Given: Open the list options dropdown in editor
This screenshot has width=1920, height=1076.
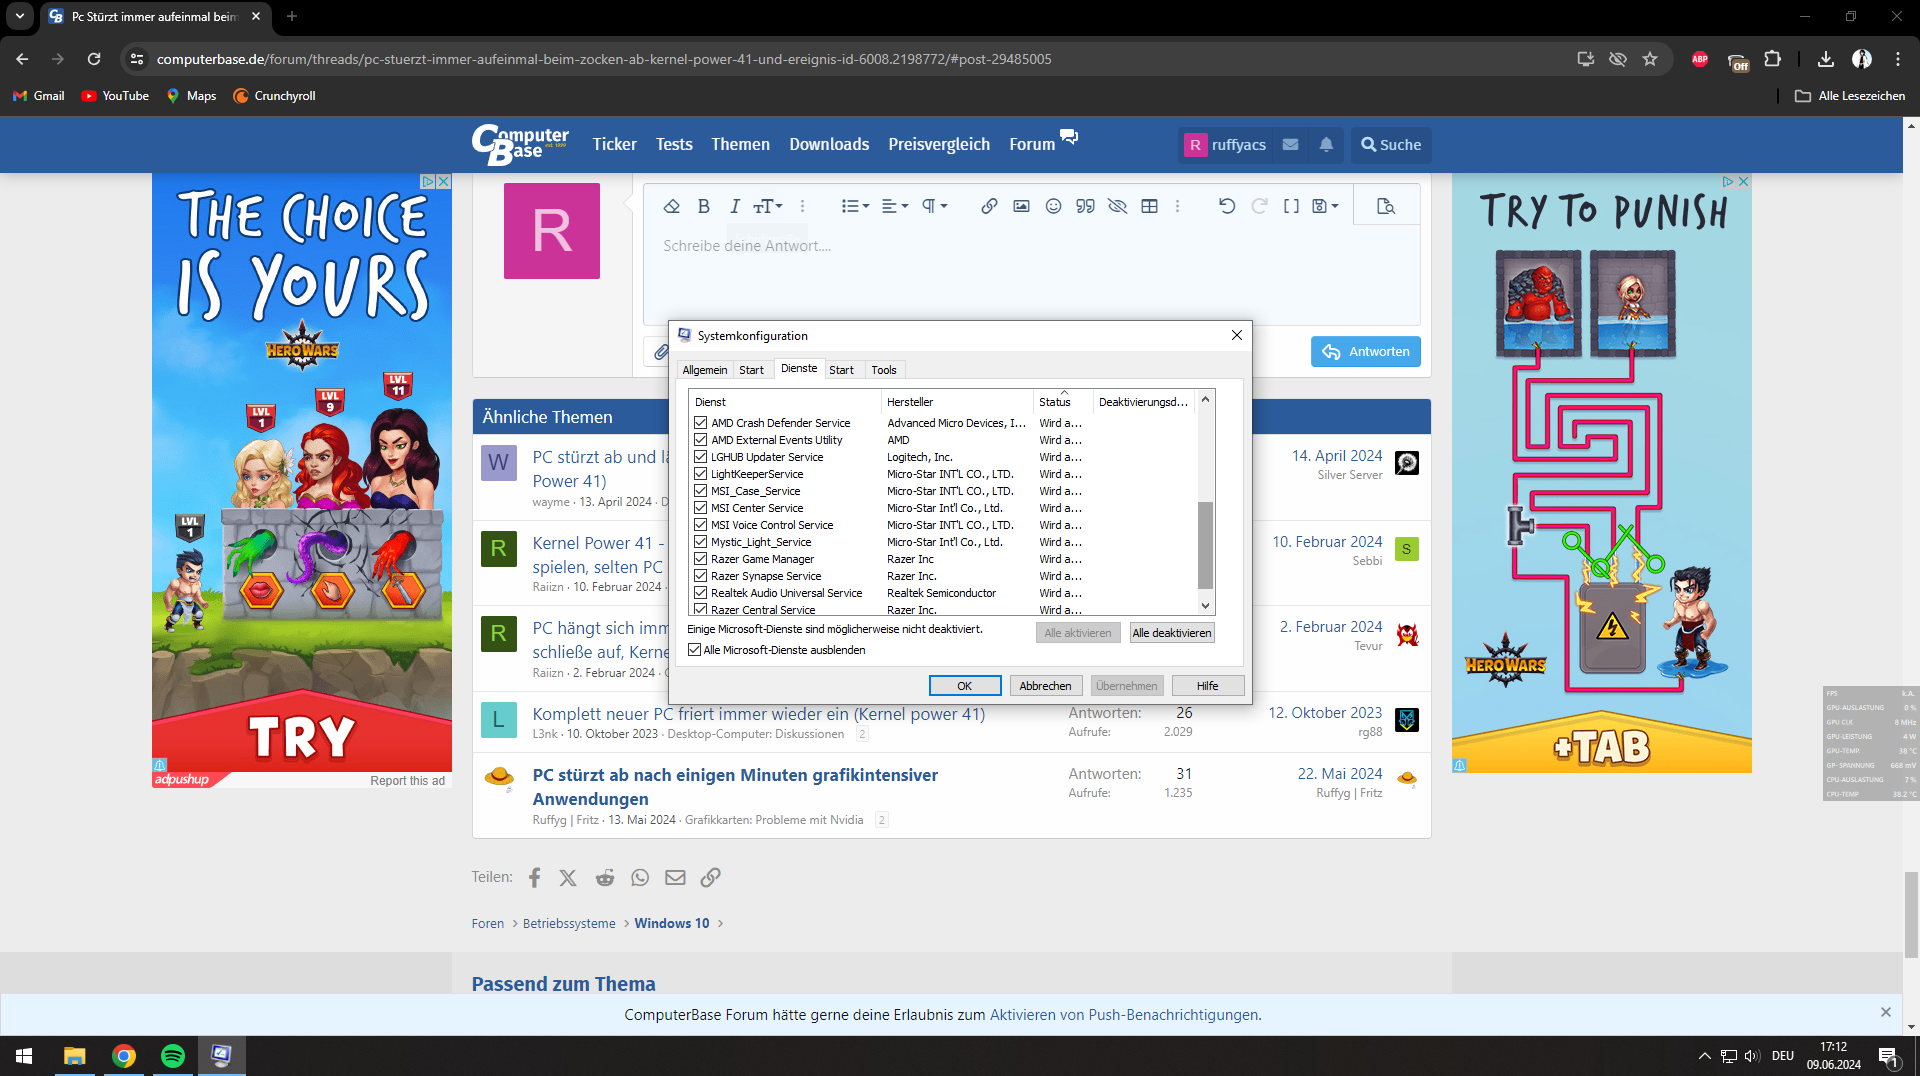Looking at the screenshot, I should (855, 206).
